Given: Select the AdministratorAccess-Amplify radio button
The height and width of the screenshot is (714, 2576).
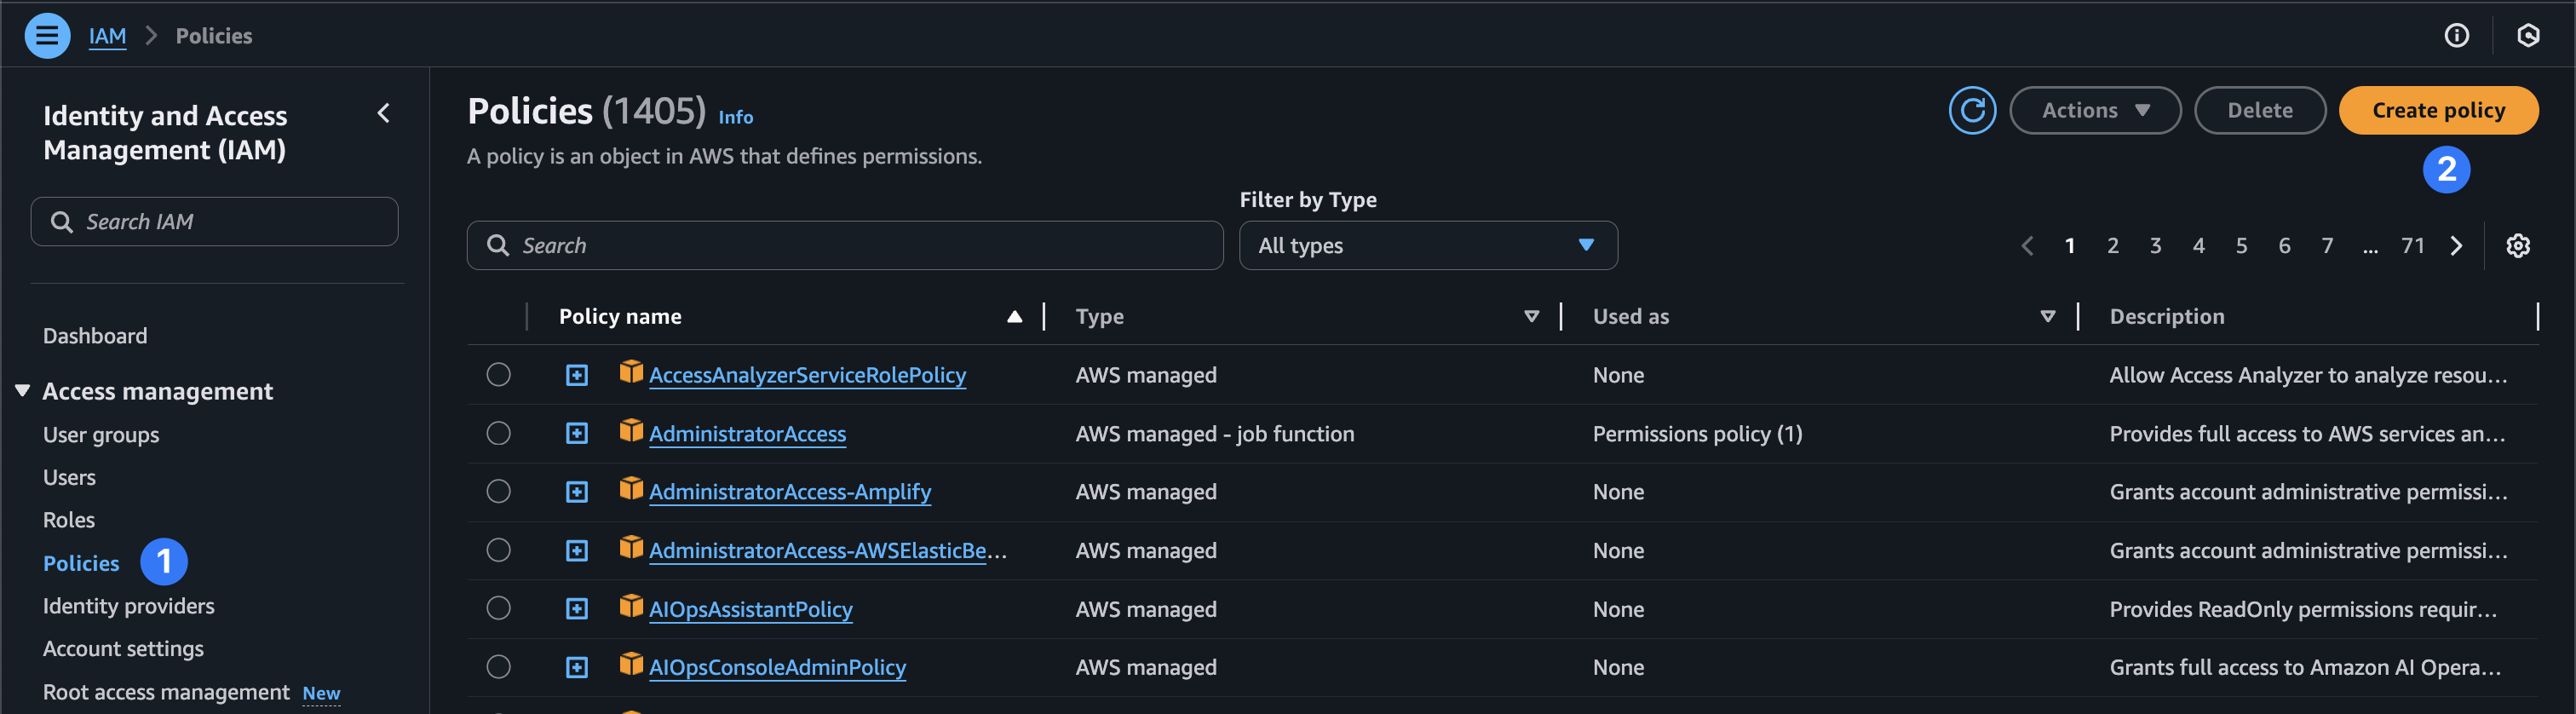Looking at the screenshot, I should (498, 492).
